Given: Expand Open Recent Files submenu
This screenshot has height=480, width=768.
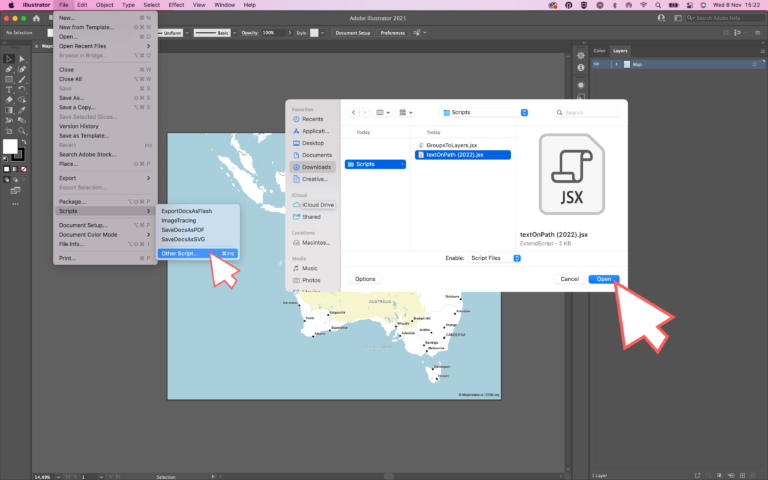Looking at the screenshot, I should (104, 46).
